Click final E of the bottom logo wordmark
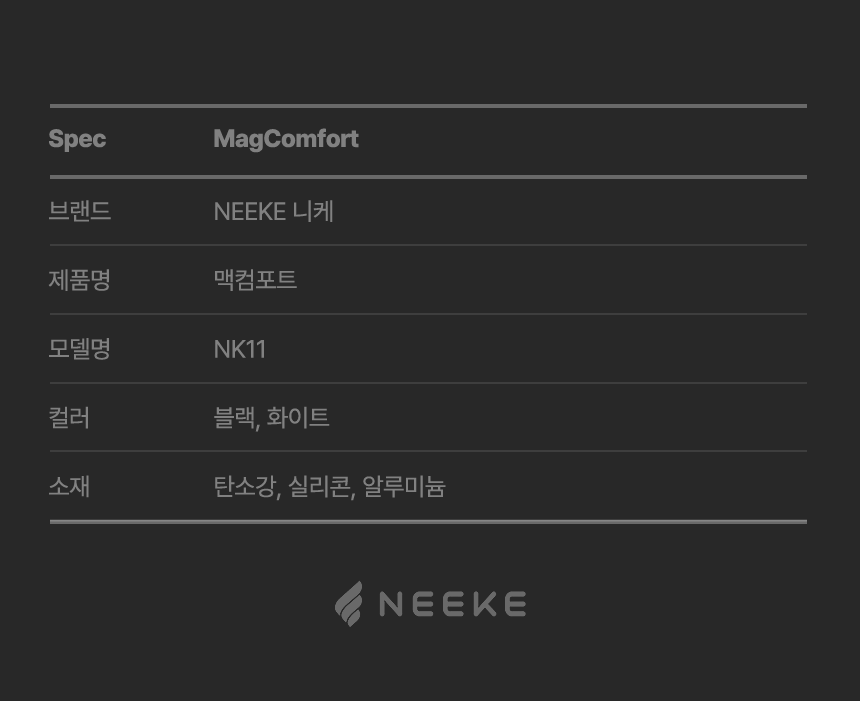The height and width of the screenshot is (701, 860). coord(512,604)
